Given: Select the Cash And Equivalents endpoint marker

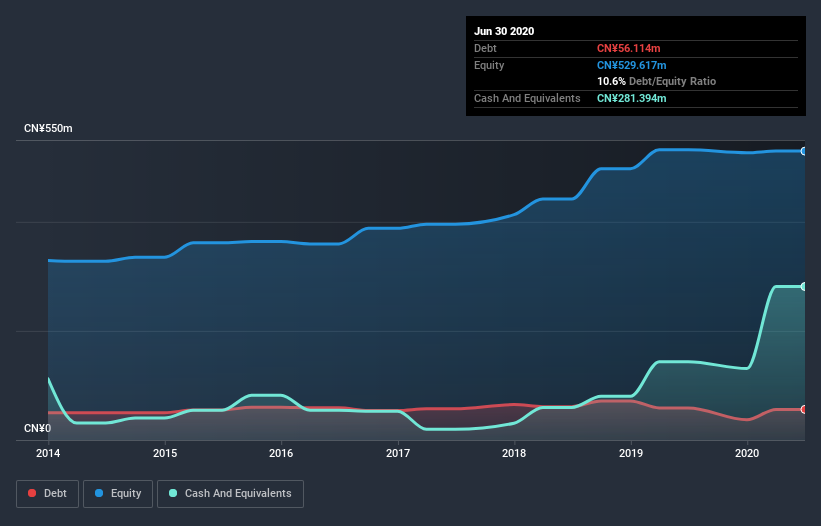Looking at the screenshot, I should (804, 286).
